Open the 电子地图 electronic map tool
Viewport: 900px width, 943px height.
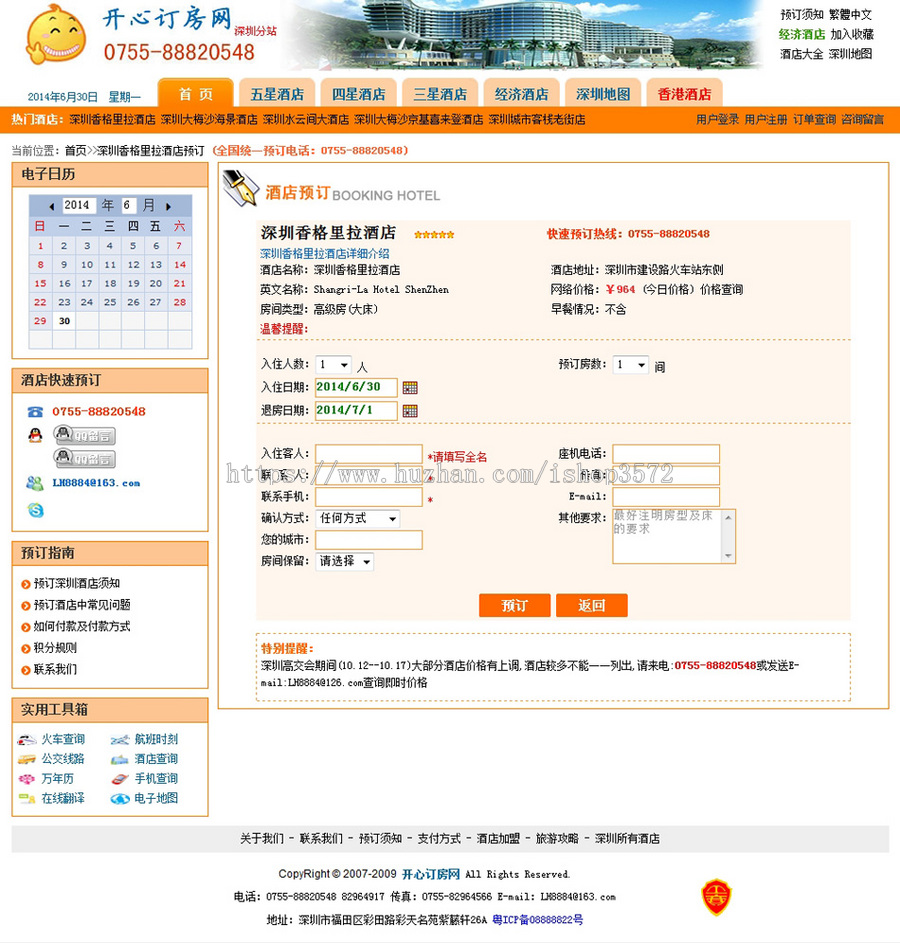[x=156, y=799]
